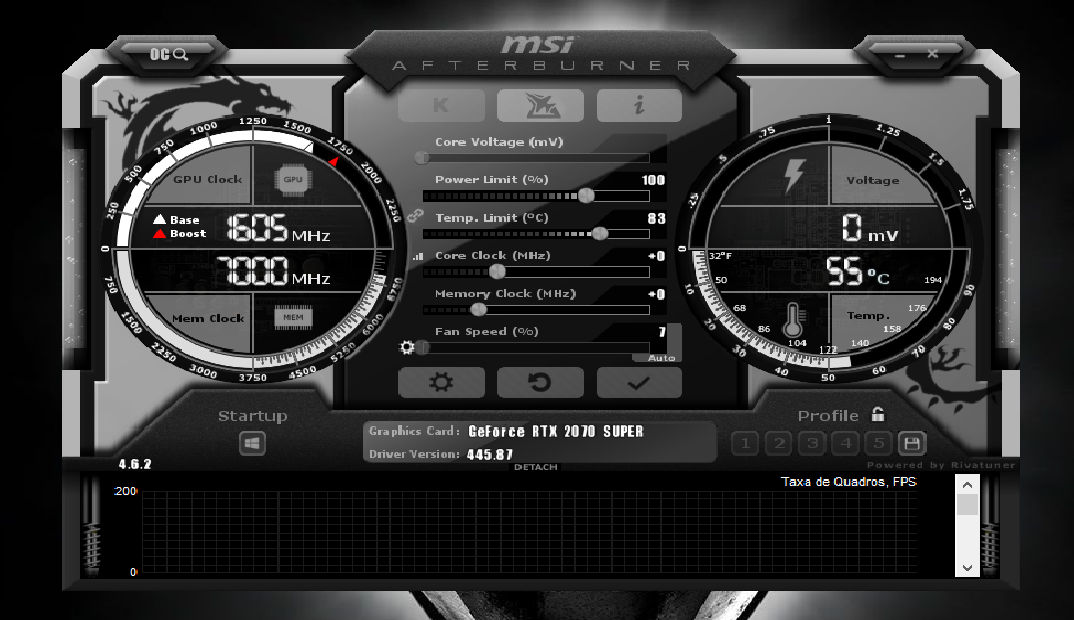This screenshot has height=620, width=1074.
Task: Open the OC Scanner
Action: pyautogui.click(x=168, y=54)
